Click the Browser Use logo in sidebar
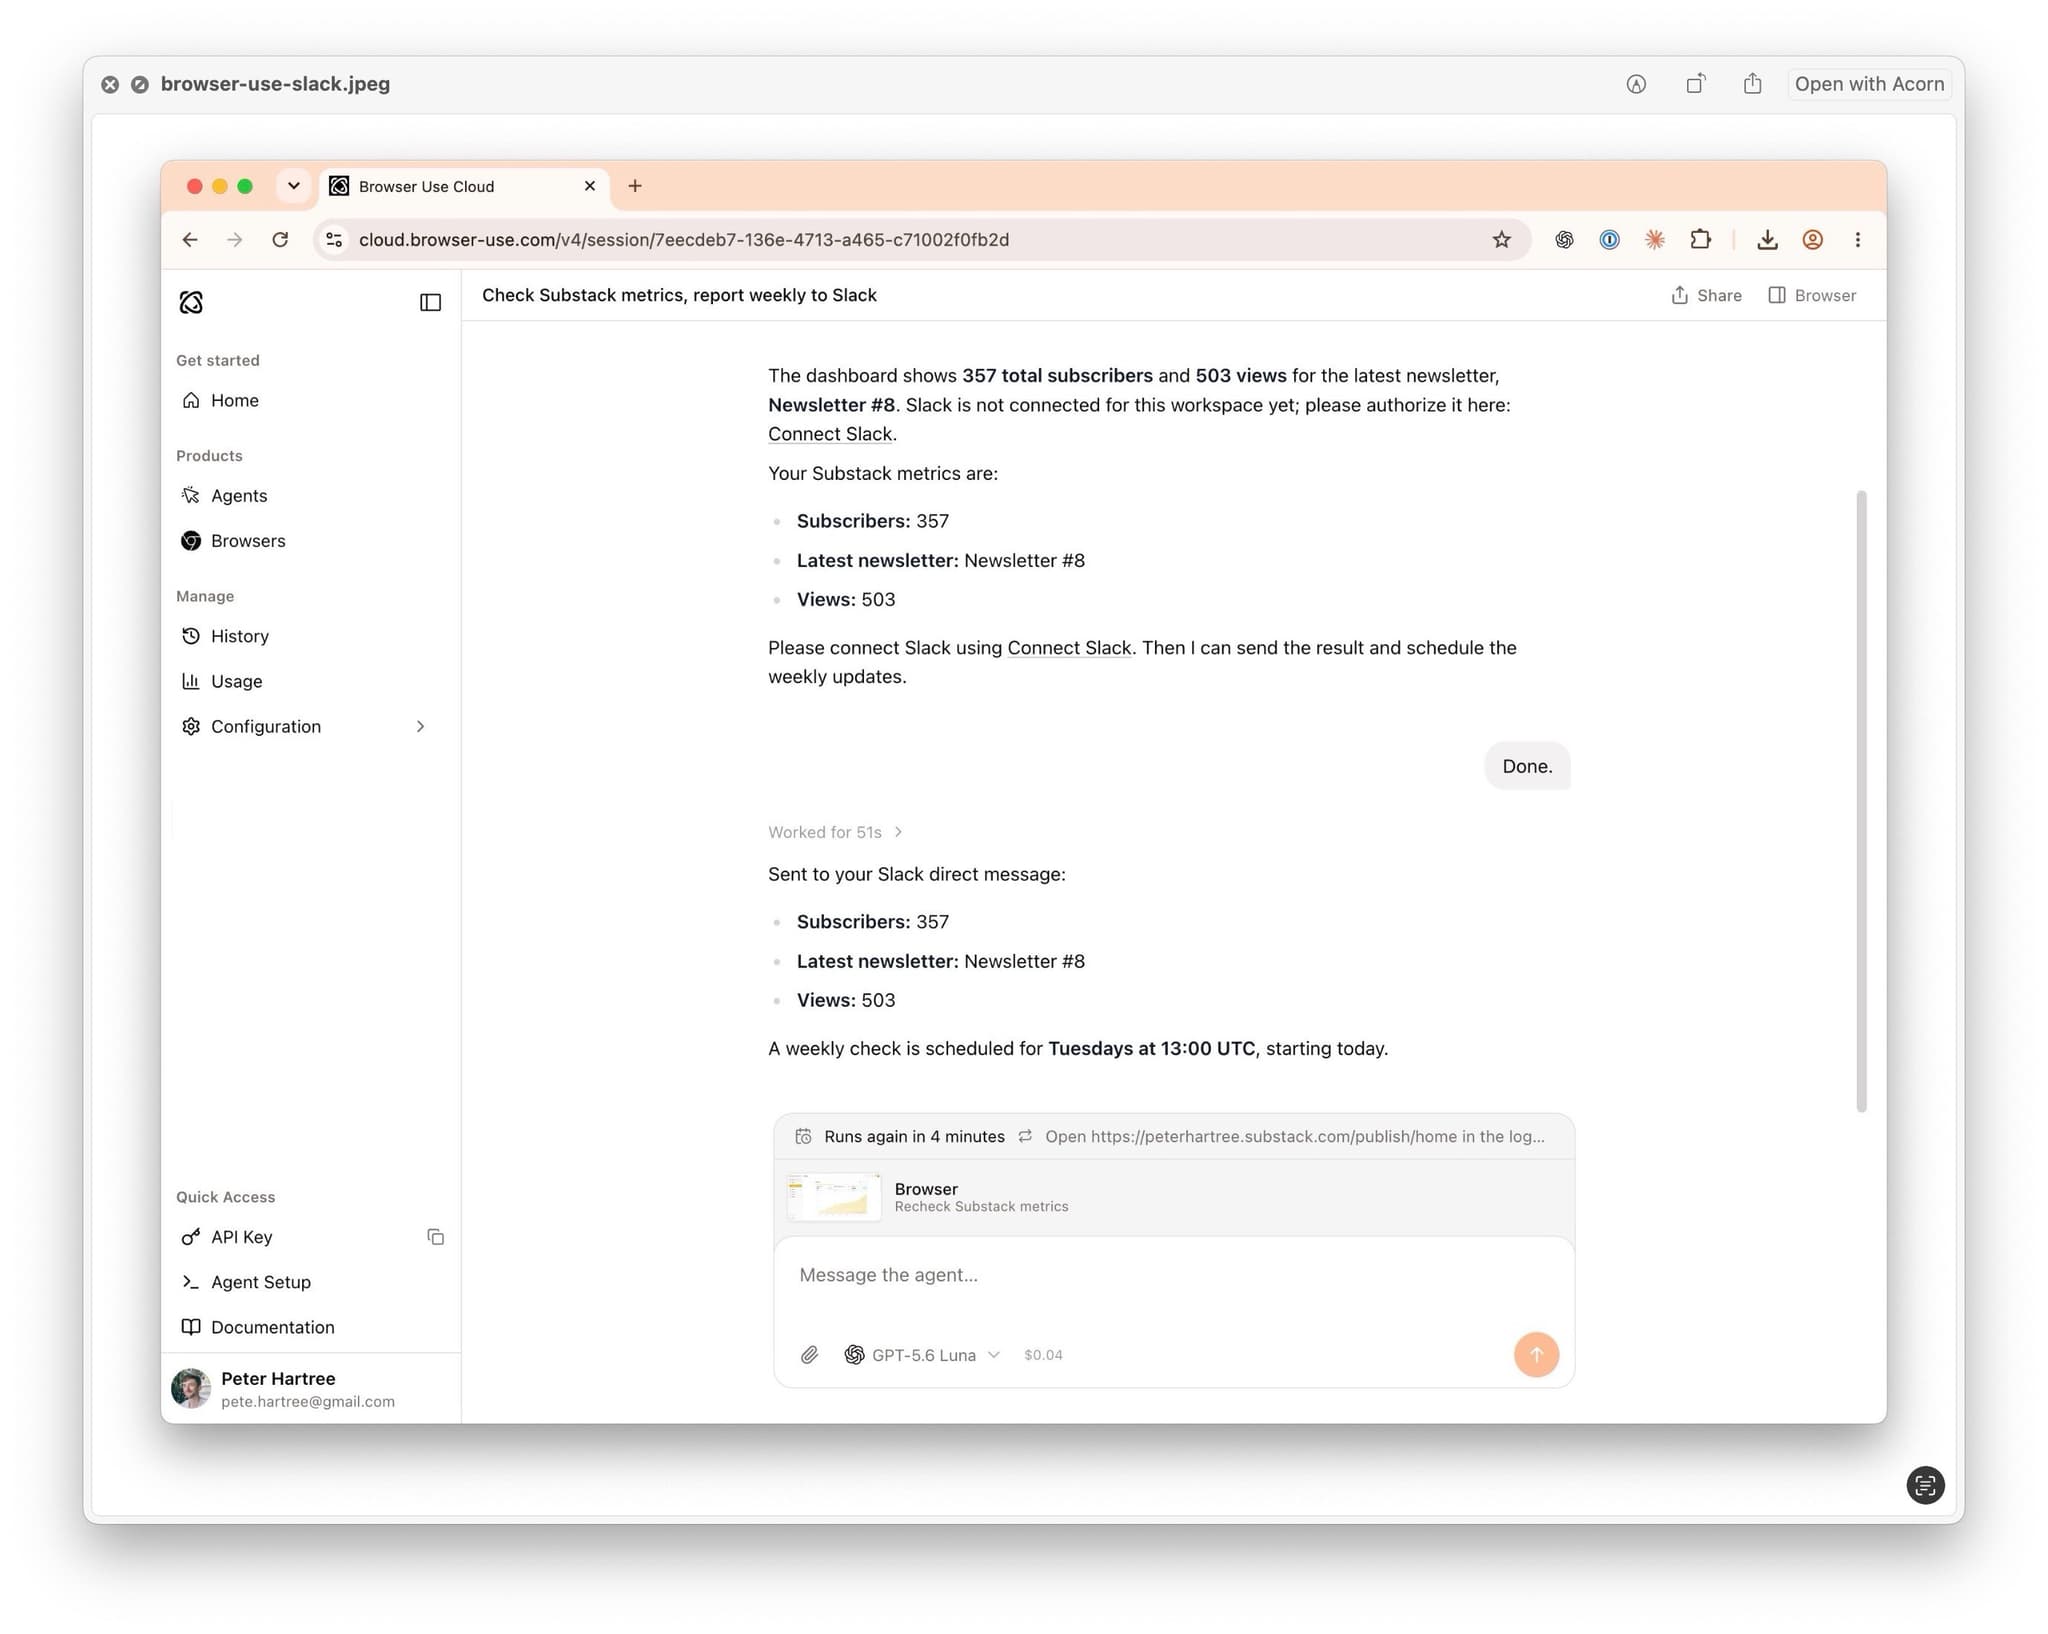This screenshot has height=1634, width=2048. click(x=191, y=302)
